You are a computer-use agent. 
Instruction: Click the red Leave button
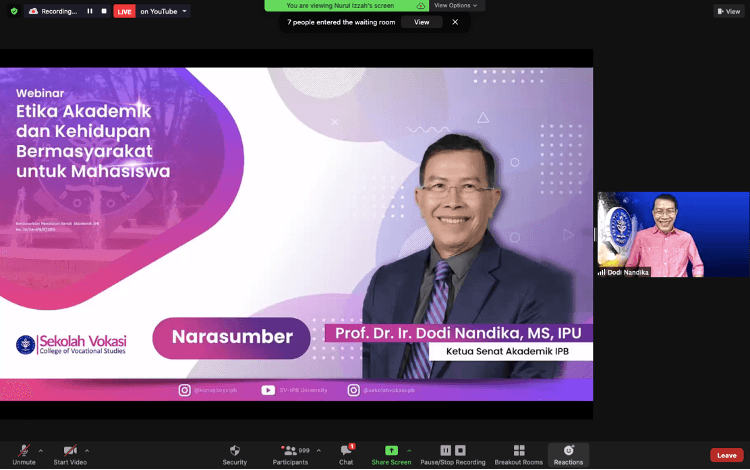[727, 455]
